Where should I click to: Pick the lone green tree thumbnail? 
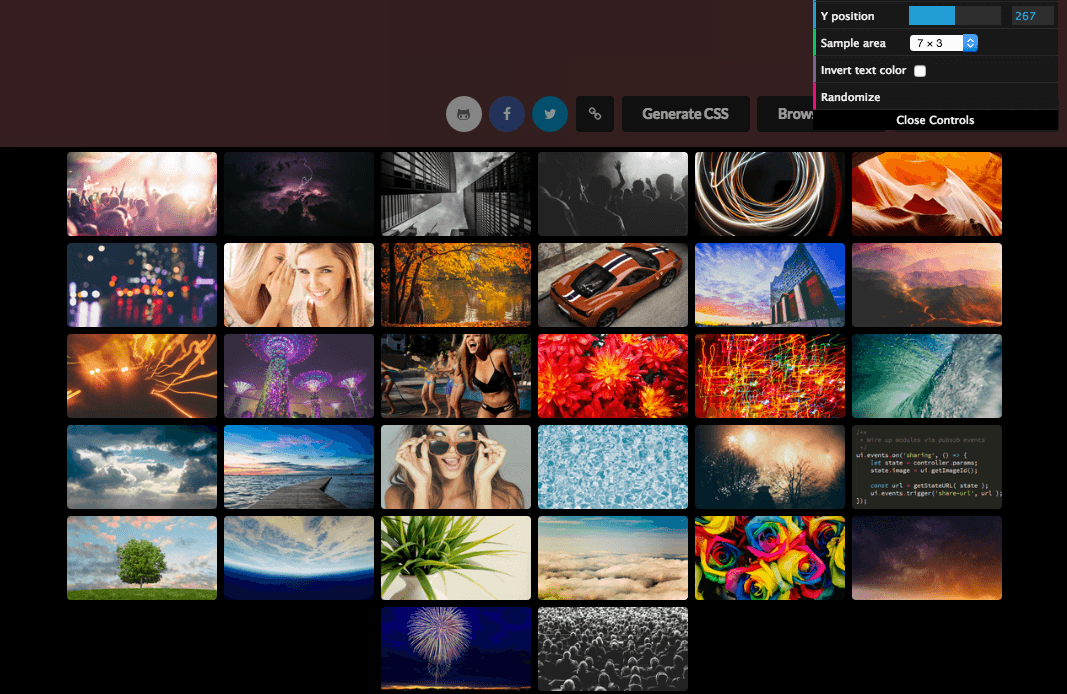tap(142, 558)
